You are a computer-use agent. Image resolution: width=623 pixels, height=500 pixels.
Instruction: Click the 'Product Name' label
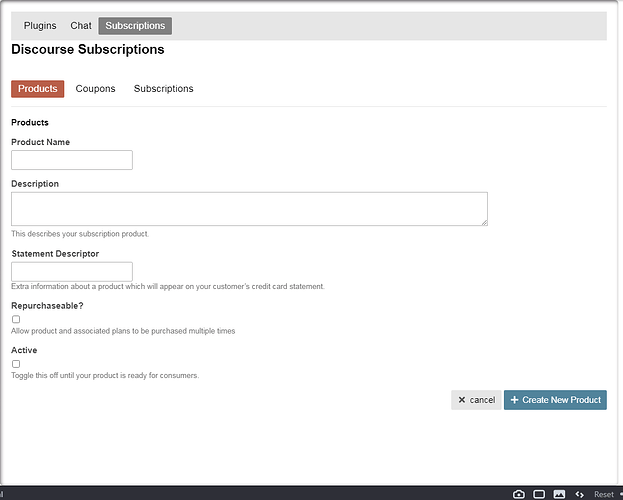click(41, 142)
